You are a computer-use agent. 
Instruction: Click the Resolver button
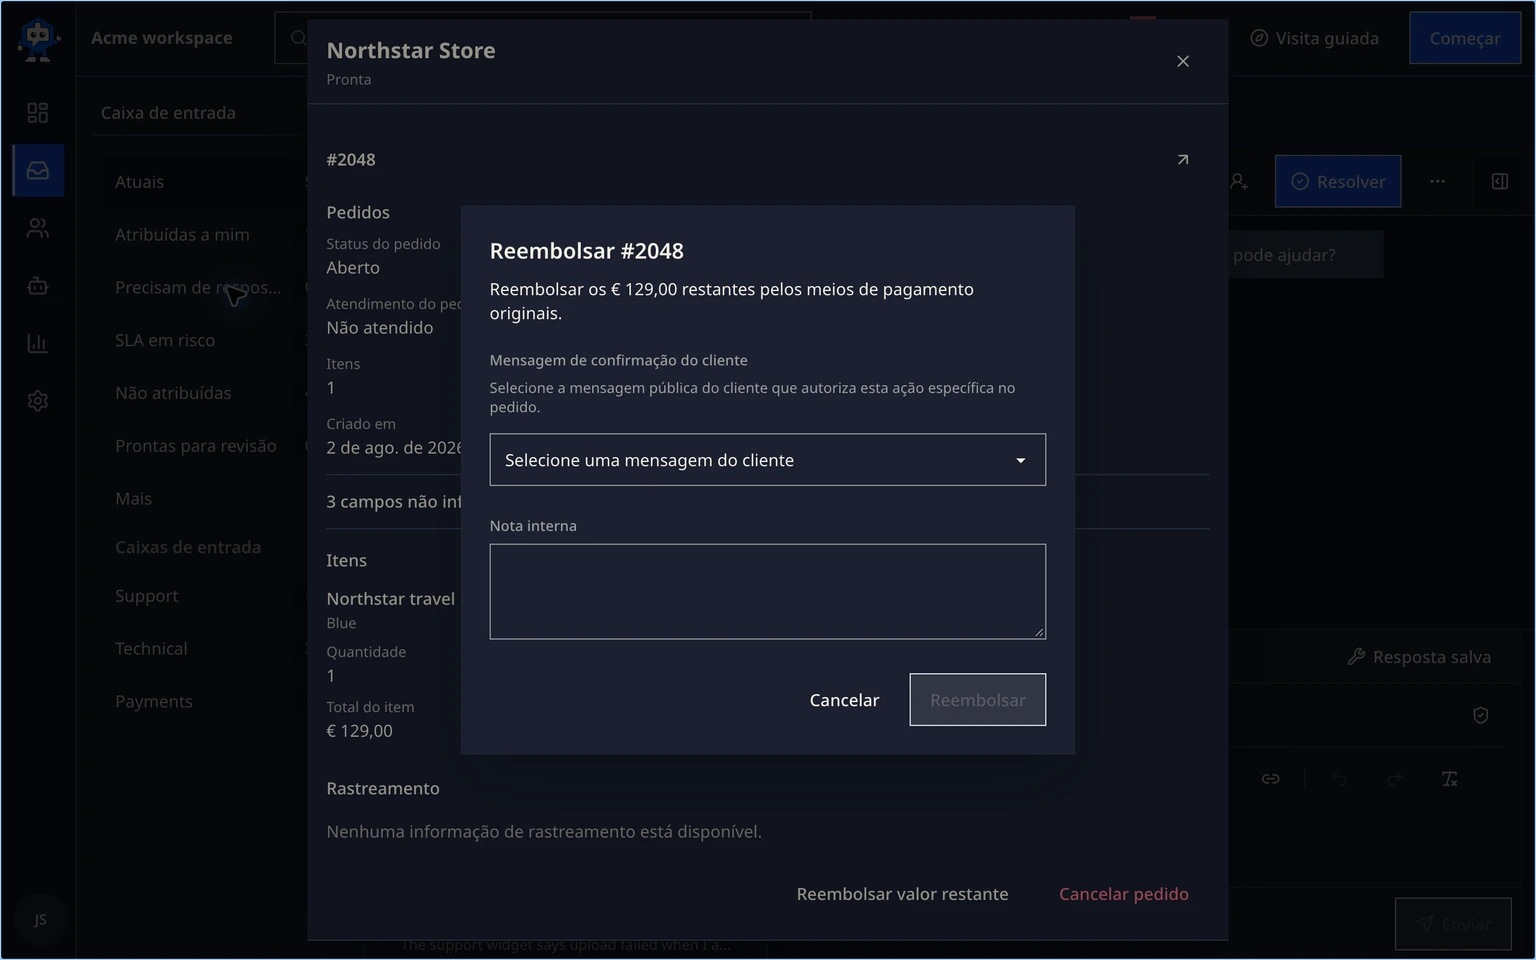point(1338,181)
